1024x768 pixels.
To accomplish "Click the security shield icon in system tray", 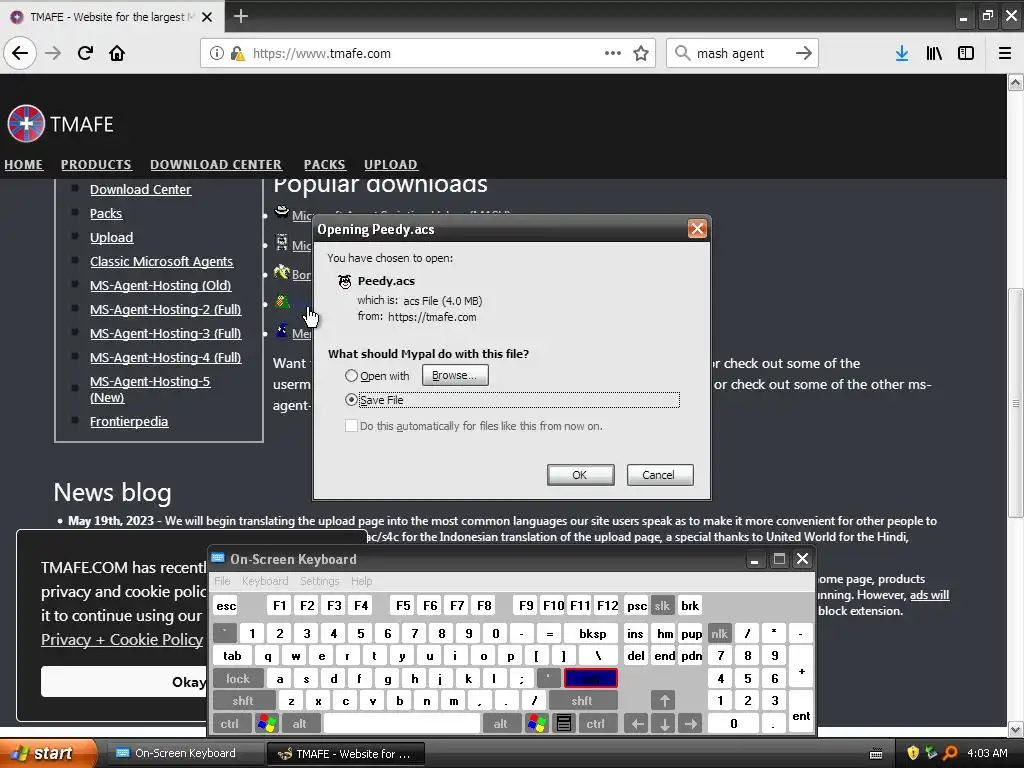I will pos(913,753).
